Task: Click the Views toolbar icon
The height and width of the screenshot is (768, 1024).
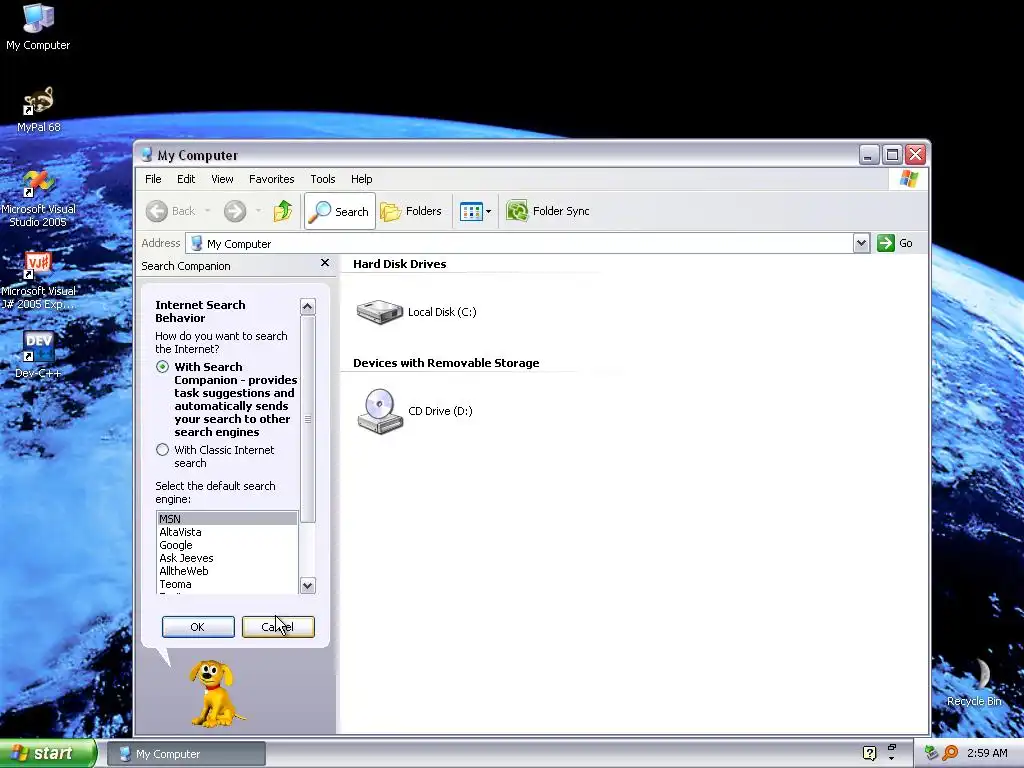Action: click(x=471, y=211)
